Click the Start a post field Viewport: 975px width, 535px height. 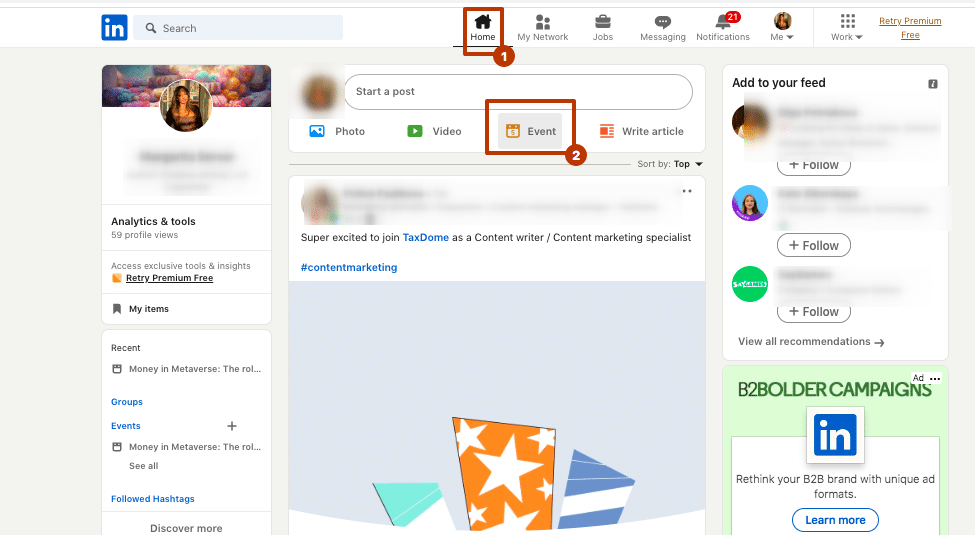518,91
